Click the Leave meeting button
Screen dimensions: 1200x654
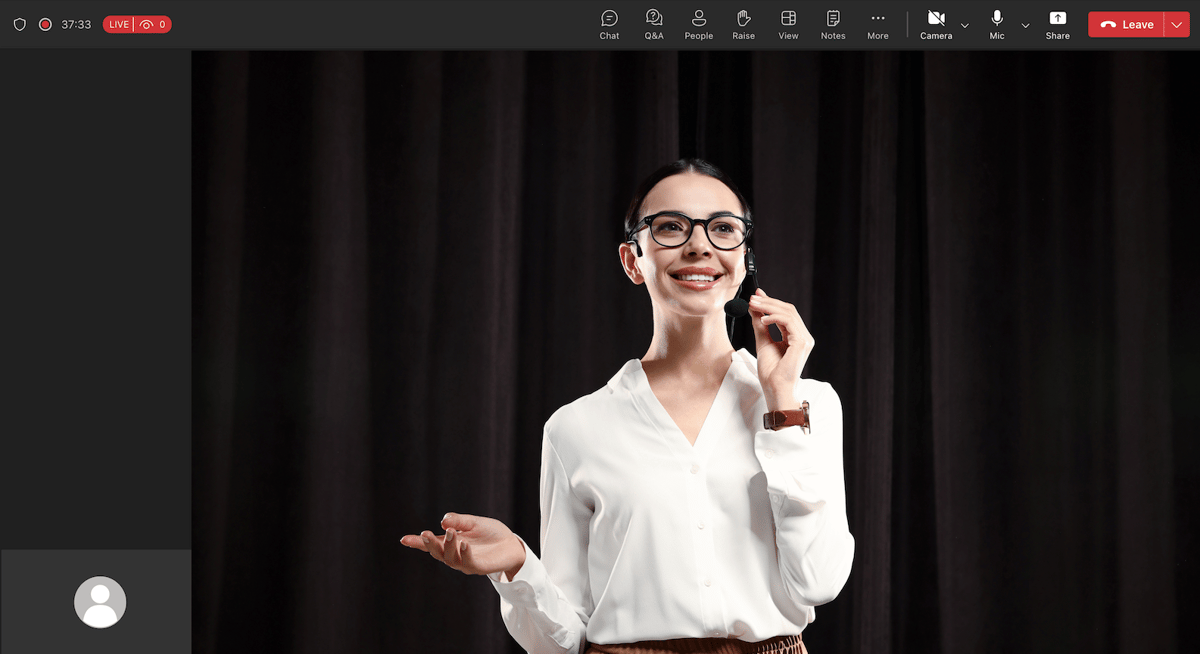1127,25
